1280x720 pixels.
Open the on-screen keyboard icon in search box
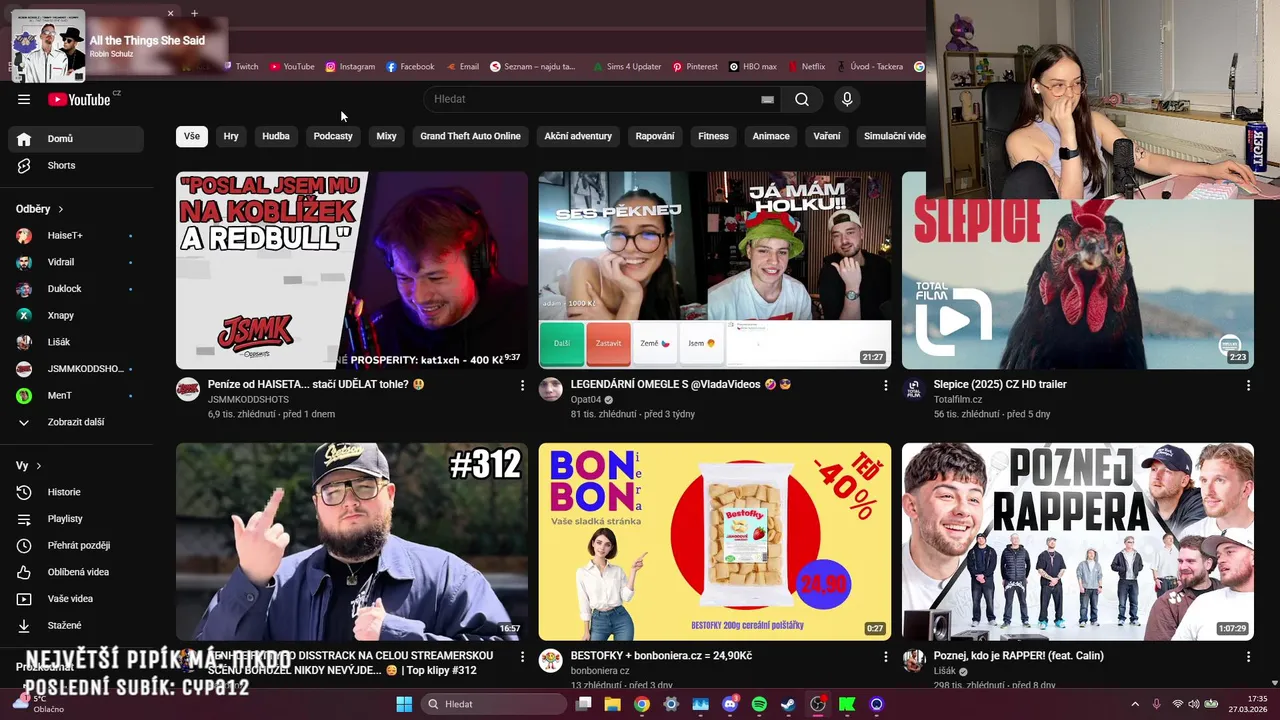coord(767,99)
